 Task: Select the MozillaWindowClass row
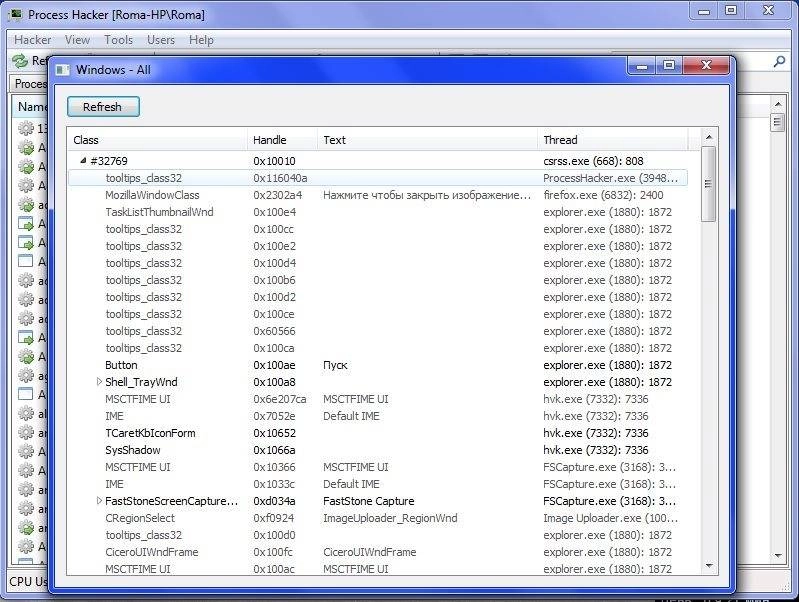tap(378, 195)
